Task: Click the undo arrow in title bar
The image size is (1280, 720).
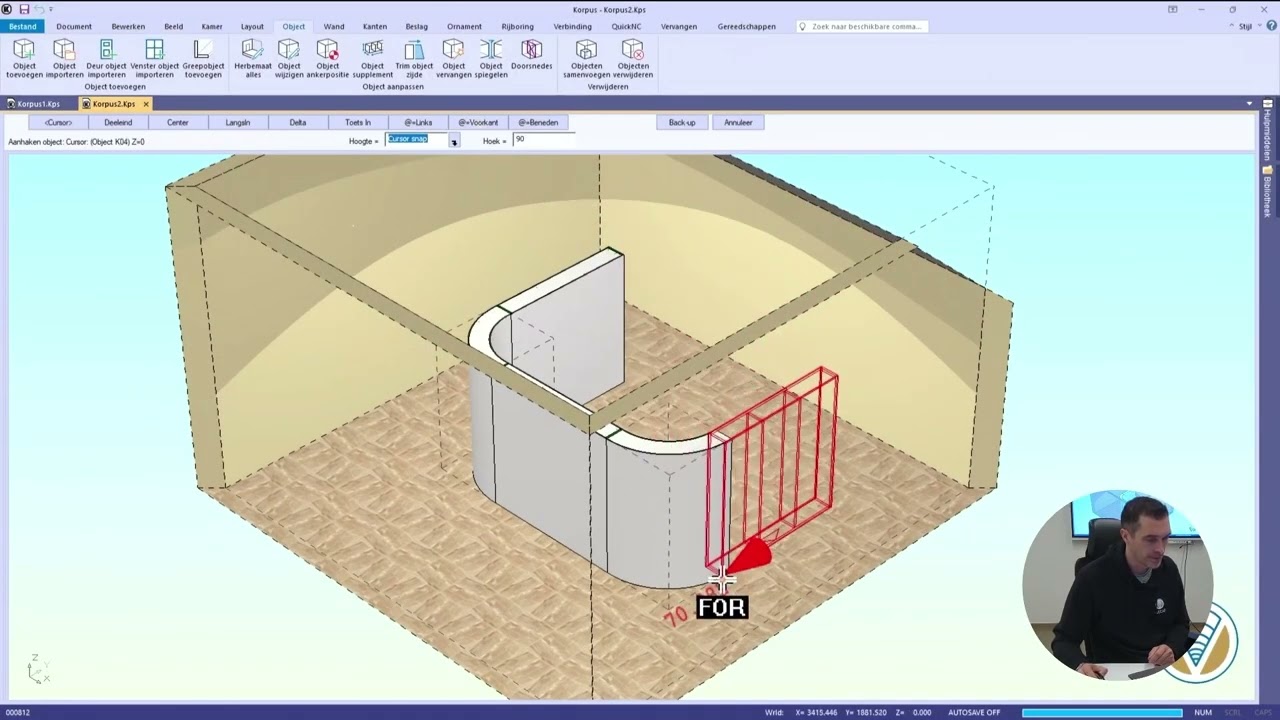Action: coord(38,9)
